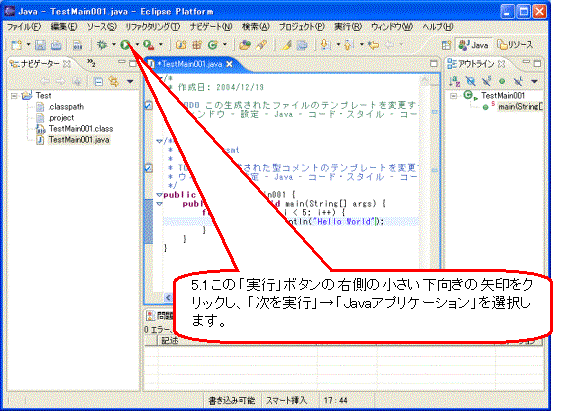Click the Open Type toolbar icon
This screenshot has height=411, width=565.
[245, 45]
